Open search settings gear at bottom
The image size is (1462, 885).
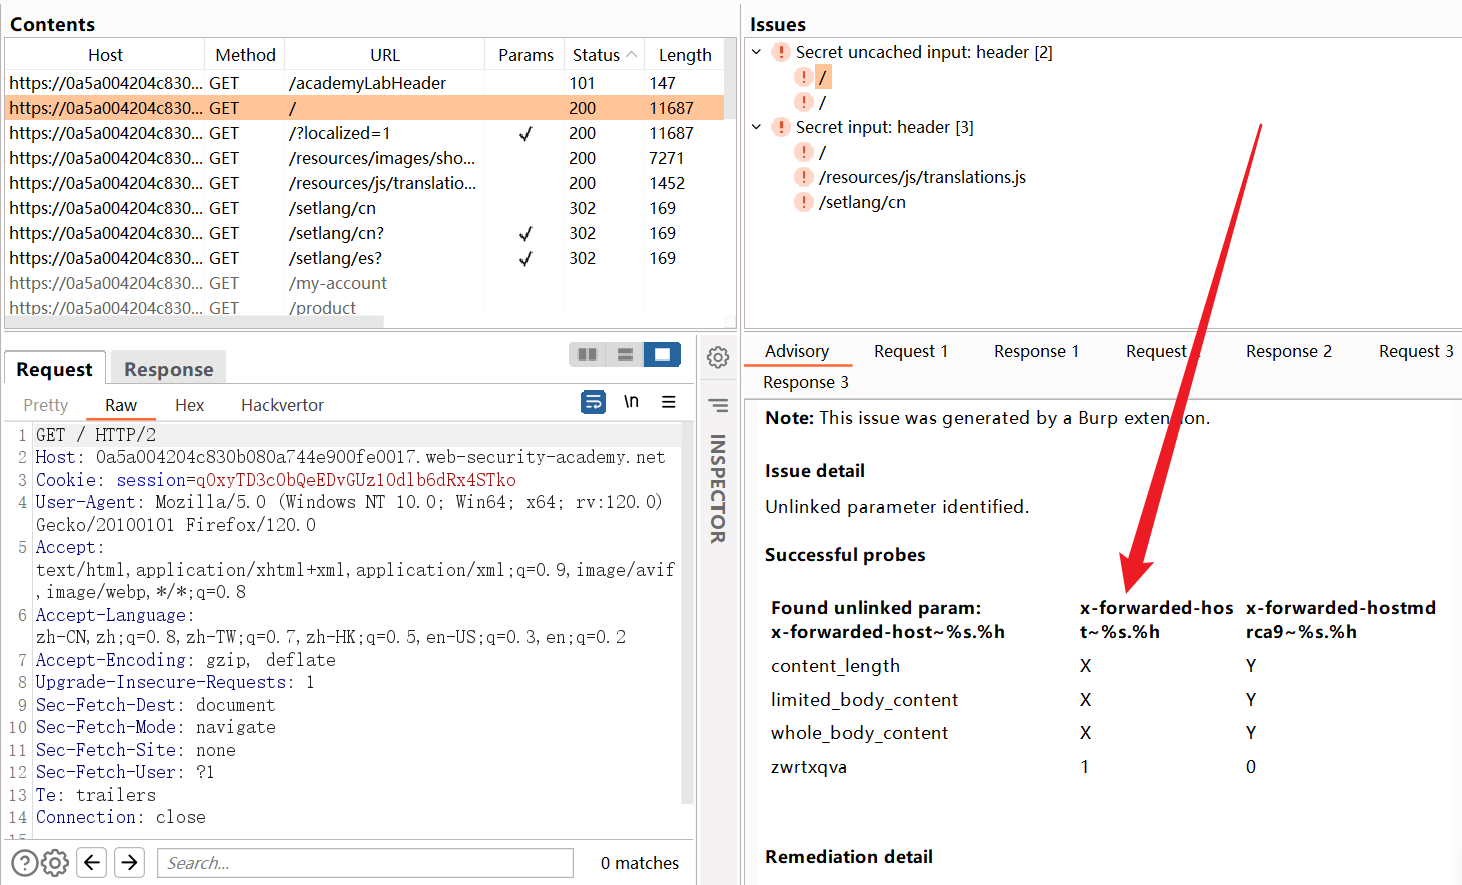pos(56,862)
